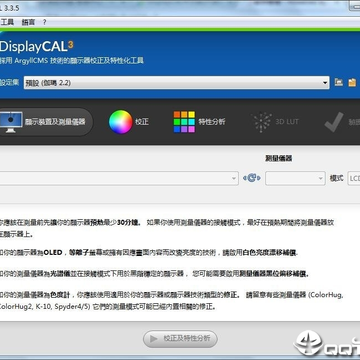Expand the 測量儀器 instrument dropdown
Viewport: 360px width, 360px height.
pyautogui.click(x=295, y=178)
